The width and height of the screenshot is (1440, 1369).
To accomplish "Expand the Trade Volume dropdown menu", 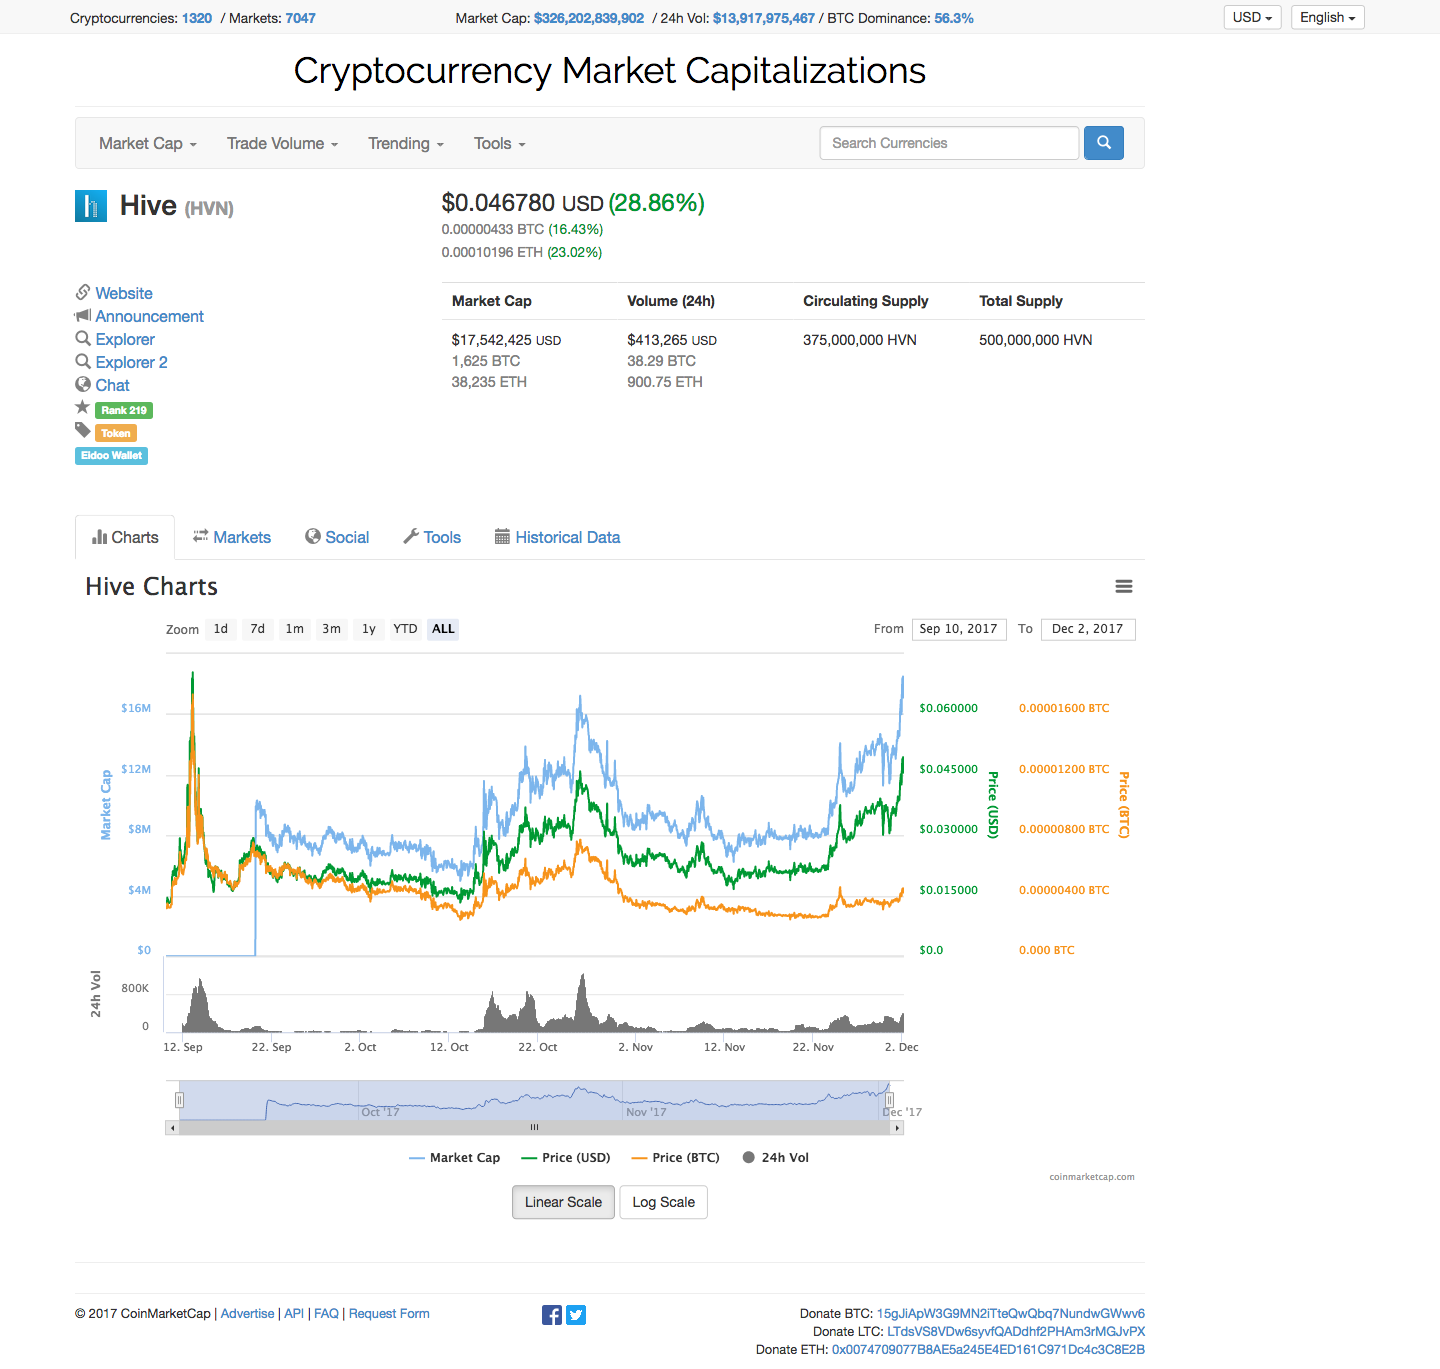I will pyautogui.click(x=282, y=143).
